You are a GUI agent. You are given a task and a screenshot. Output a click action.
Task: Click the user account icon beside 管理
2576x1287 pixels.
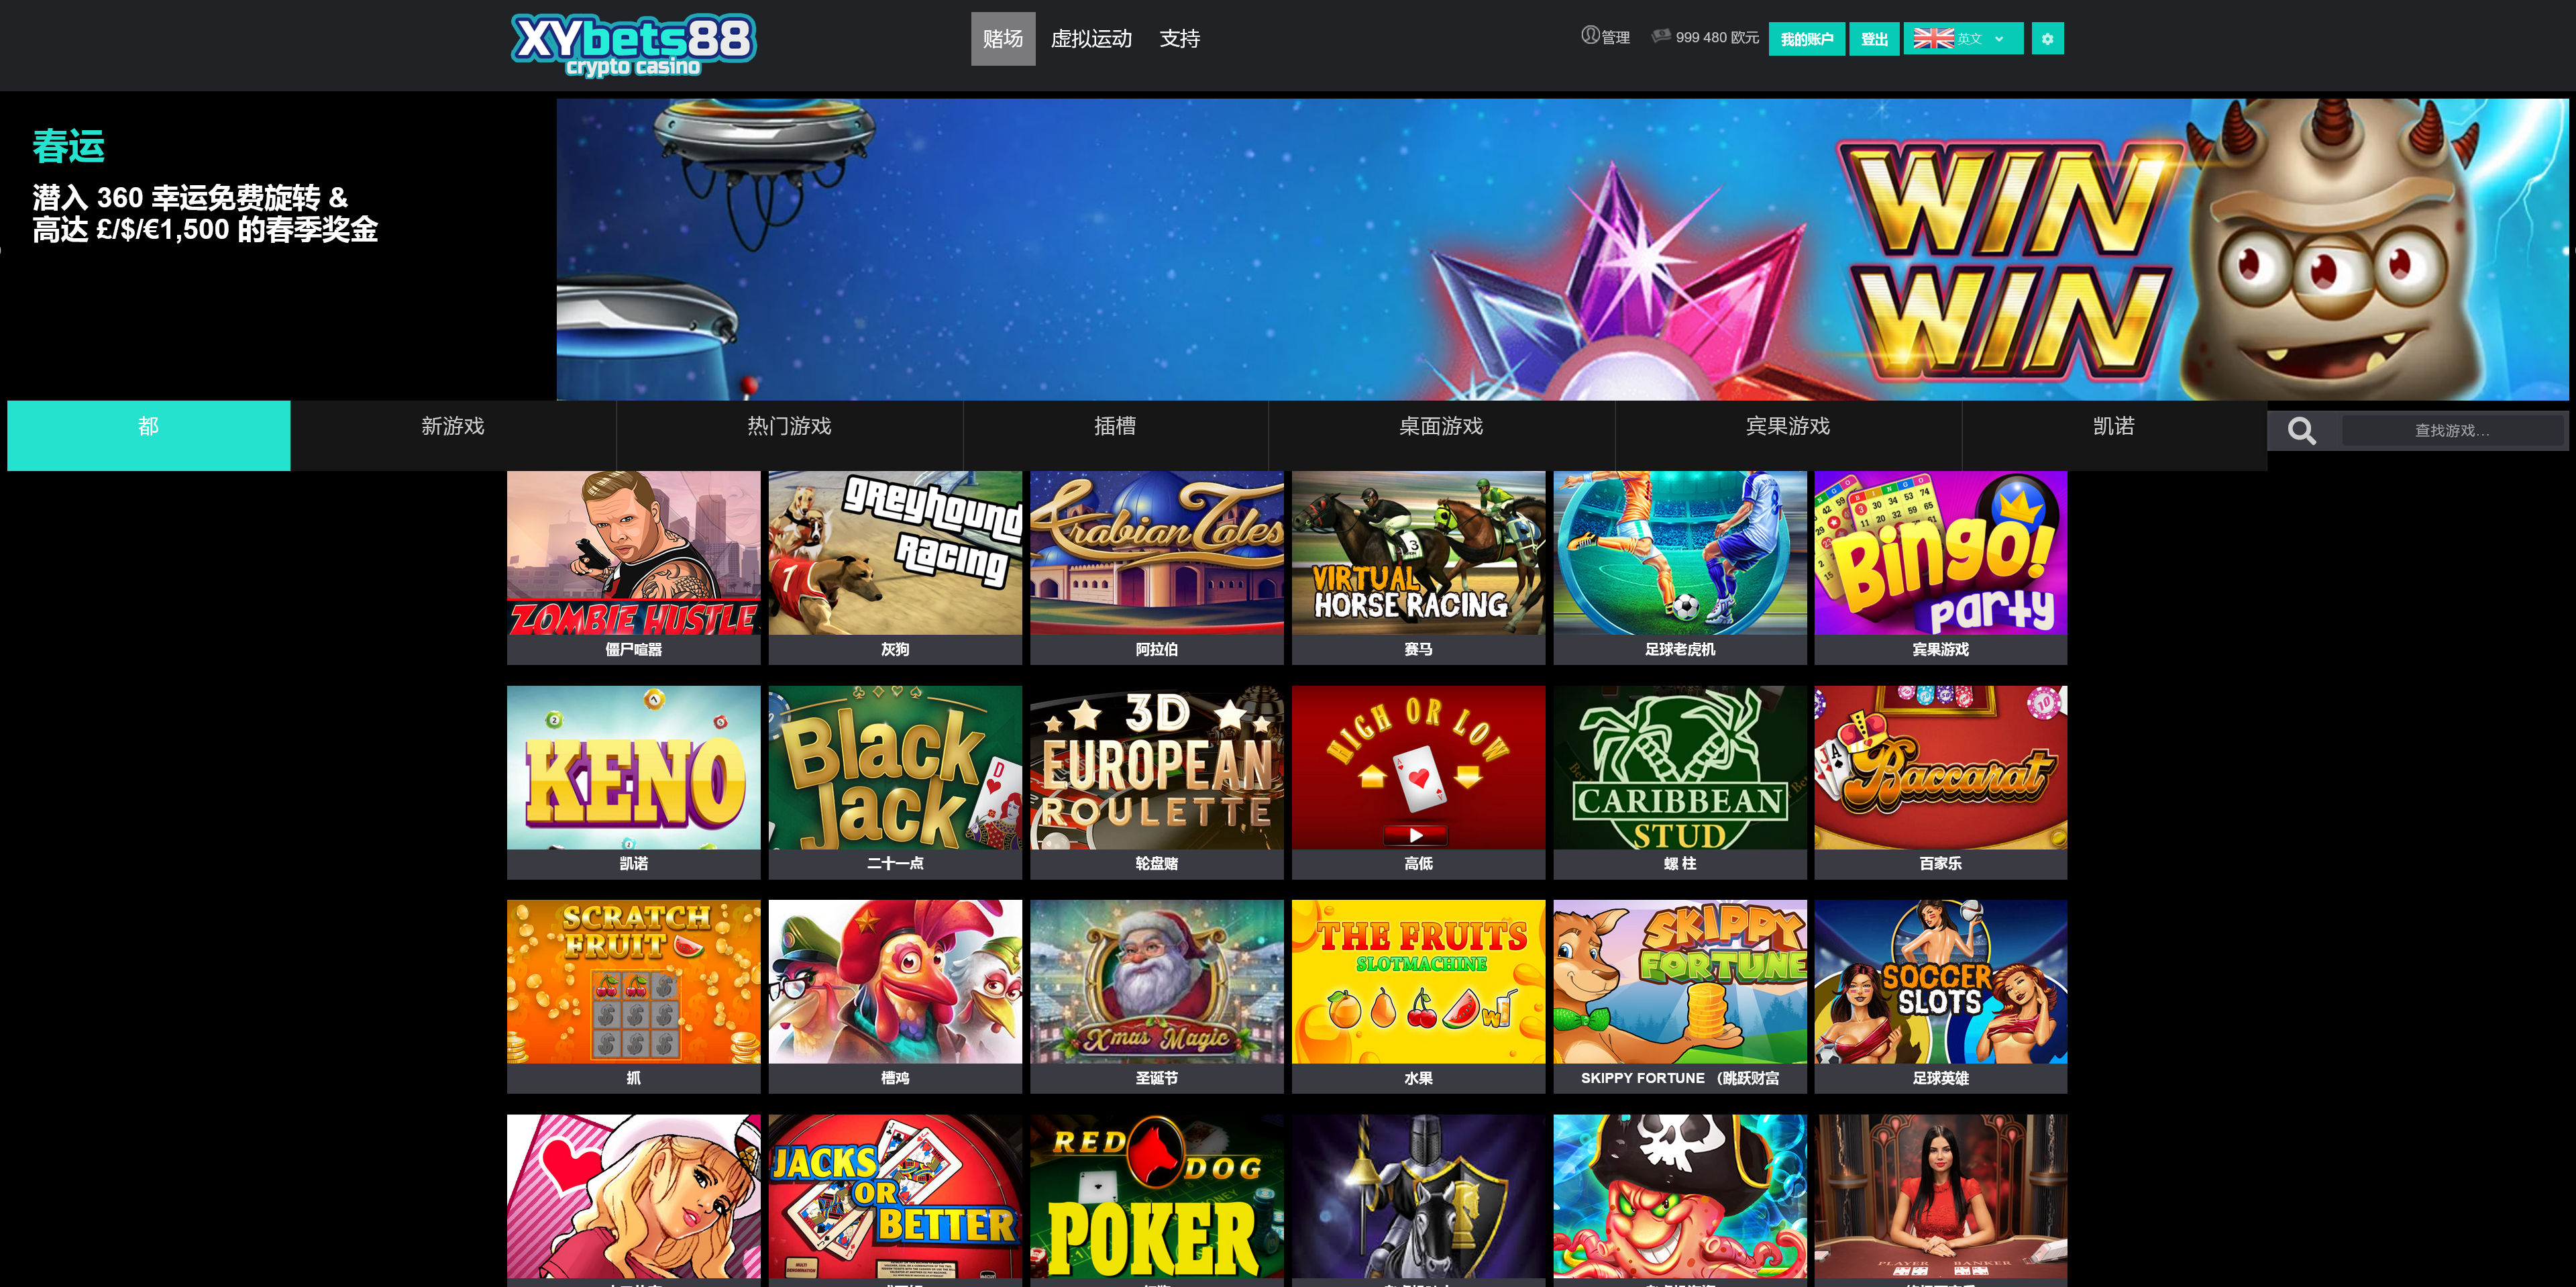[1590, 36]
